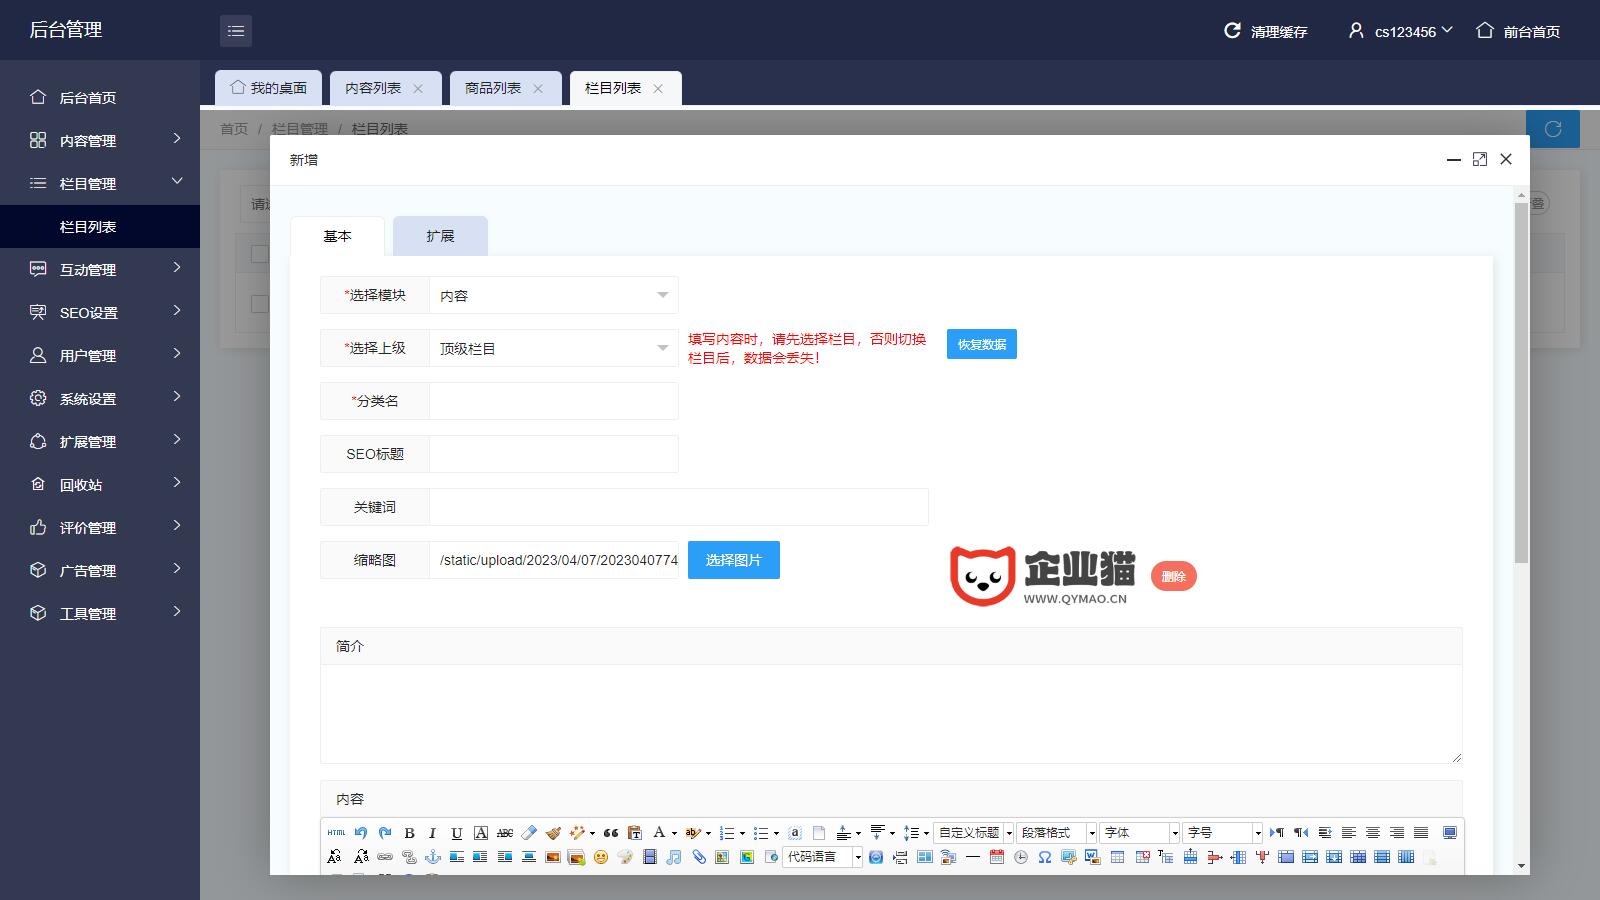Insert anchor using the anchor icon

(433, 857)
